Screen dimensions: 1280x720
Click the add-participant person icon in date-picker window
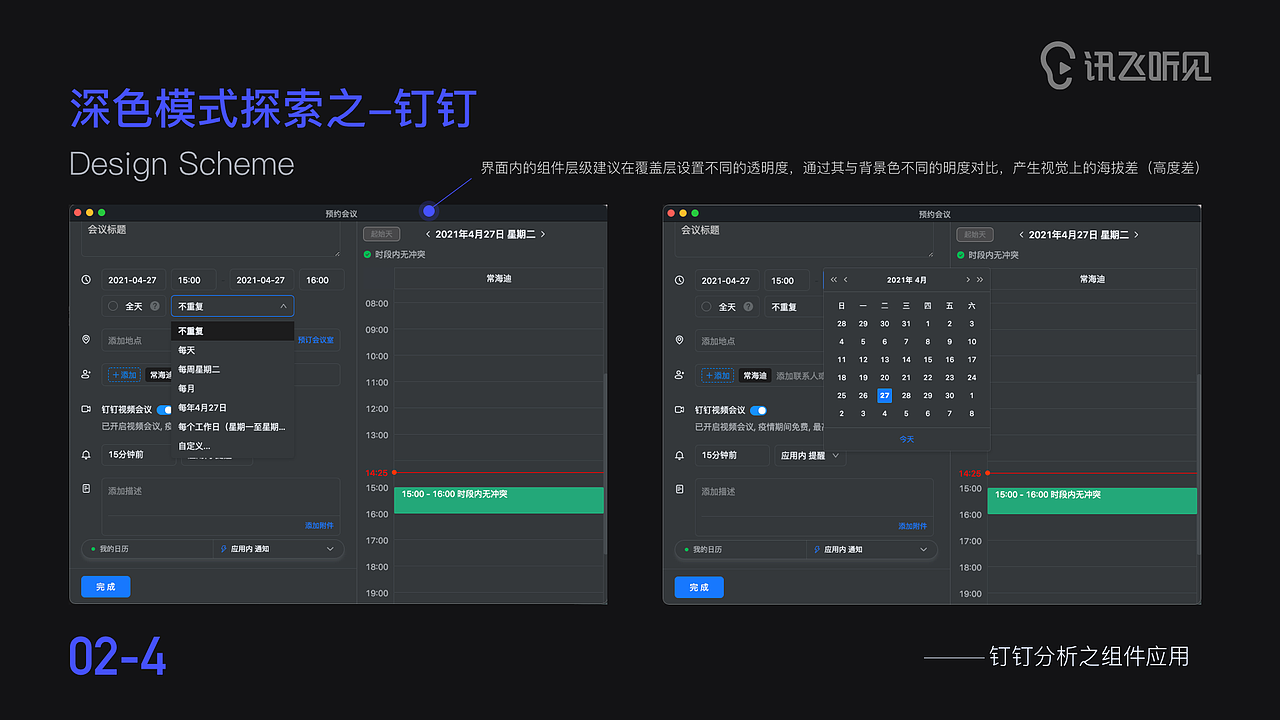pyautogui.click(x=680, y=375)
